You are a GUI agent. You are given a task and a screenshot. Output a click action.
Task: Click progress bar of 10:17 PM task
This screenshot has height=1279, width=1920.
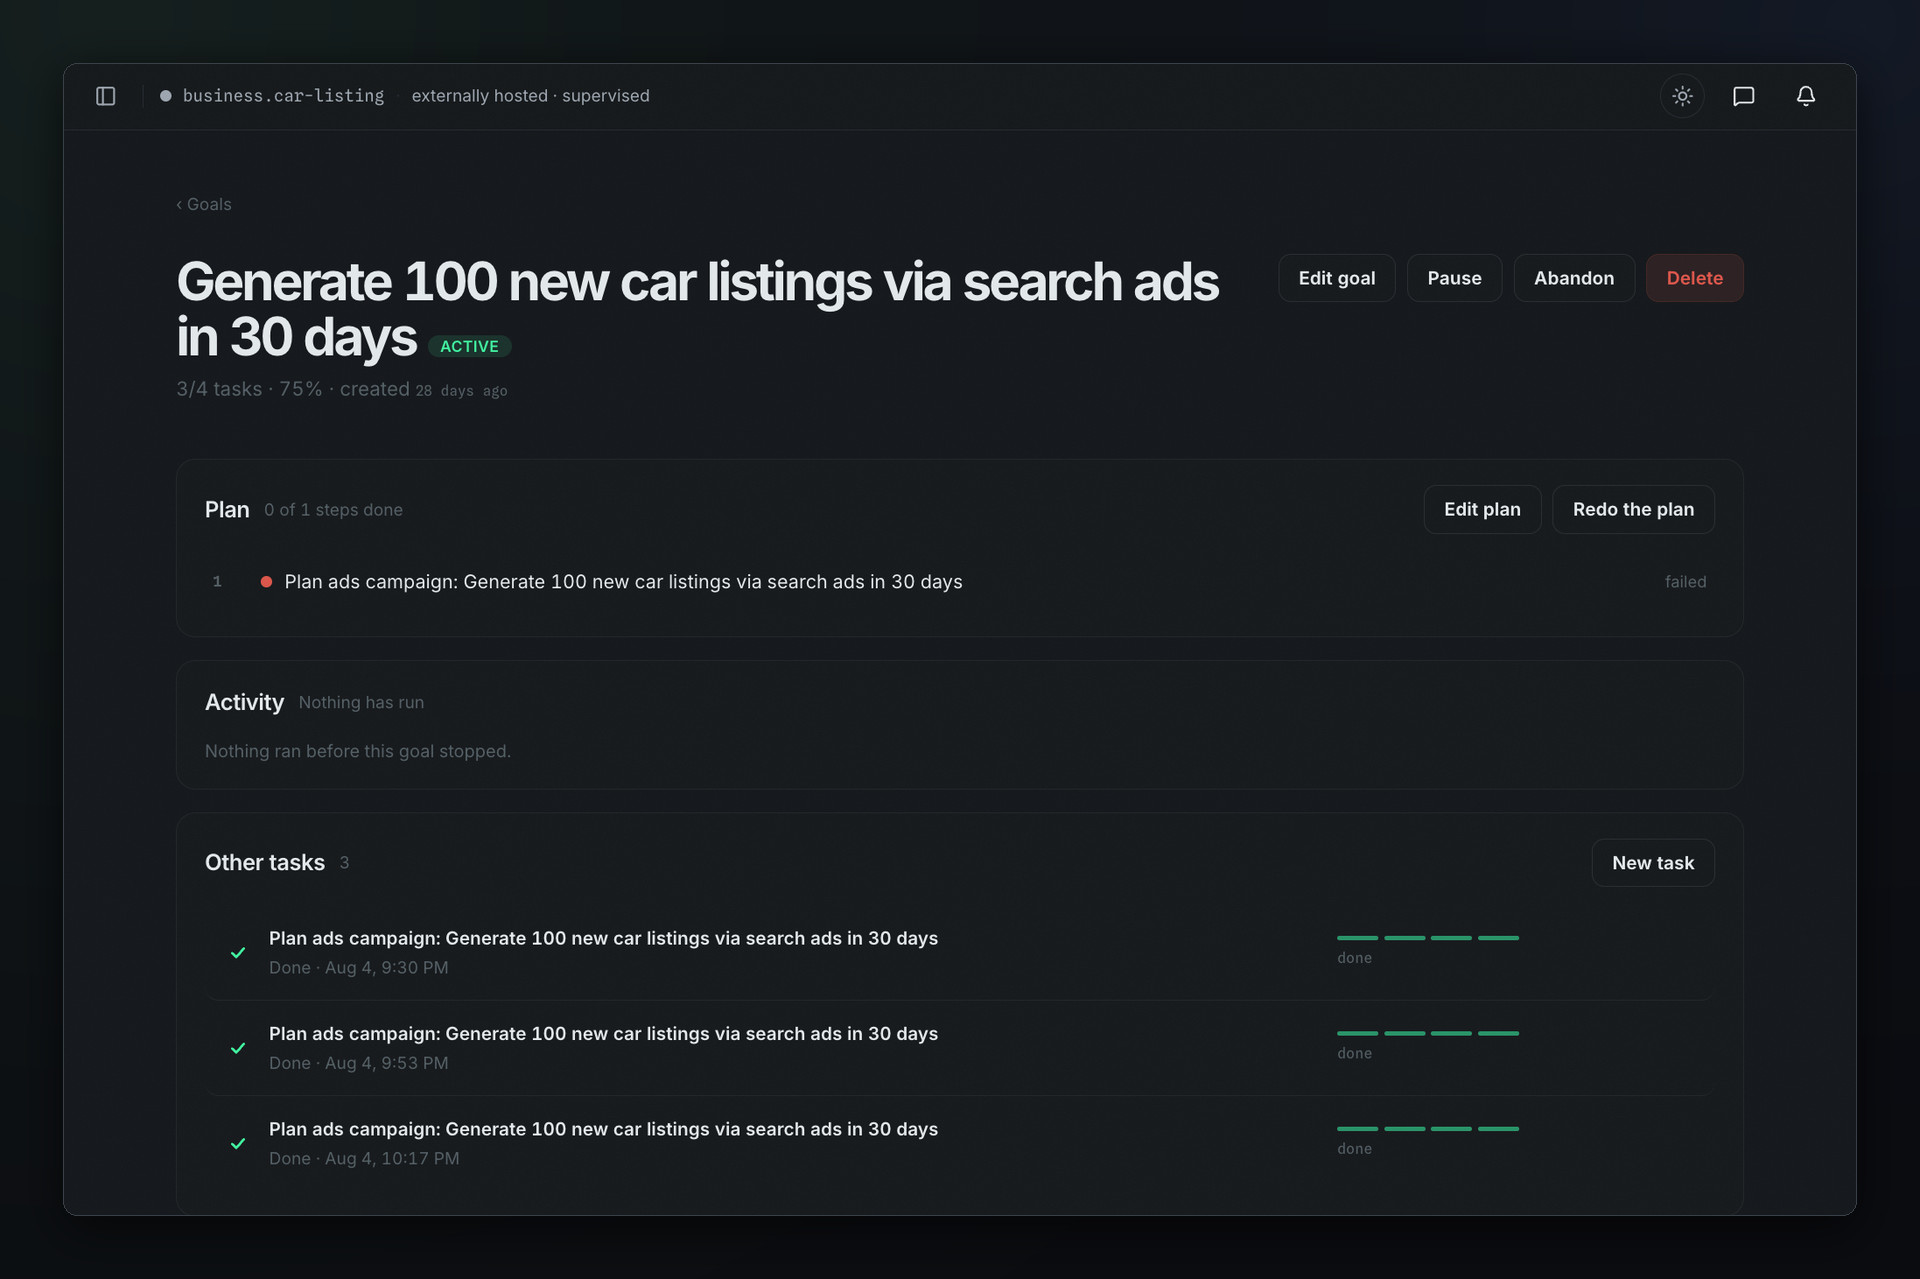[1427, 1129]
